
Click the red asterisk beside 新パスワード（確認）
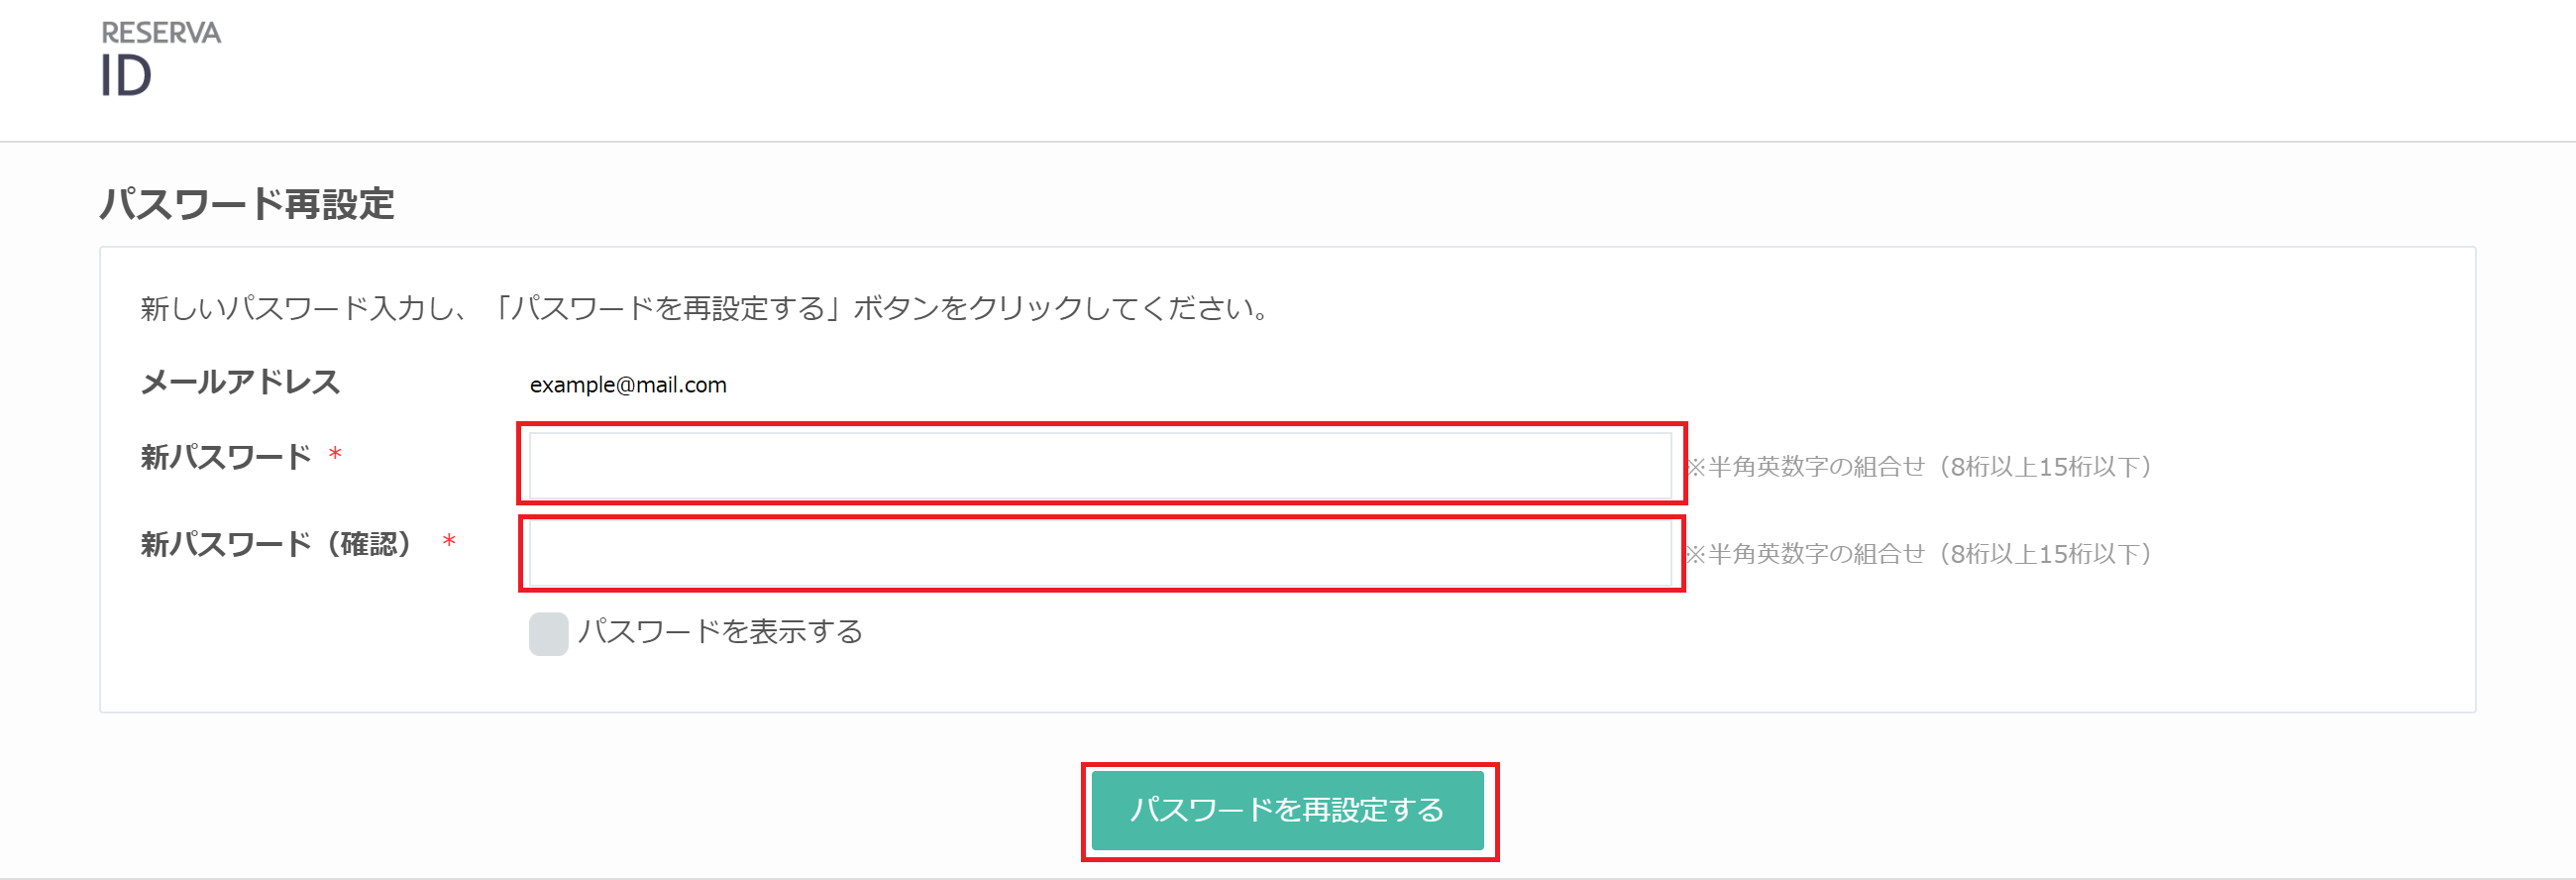coord(449,542)
